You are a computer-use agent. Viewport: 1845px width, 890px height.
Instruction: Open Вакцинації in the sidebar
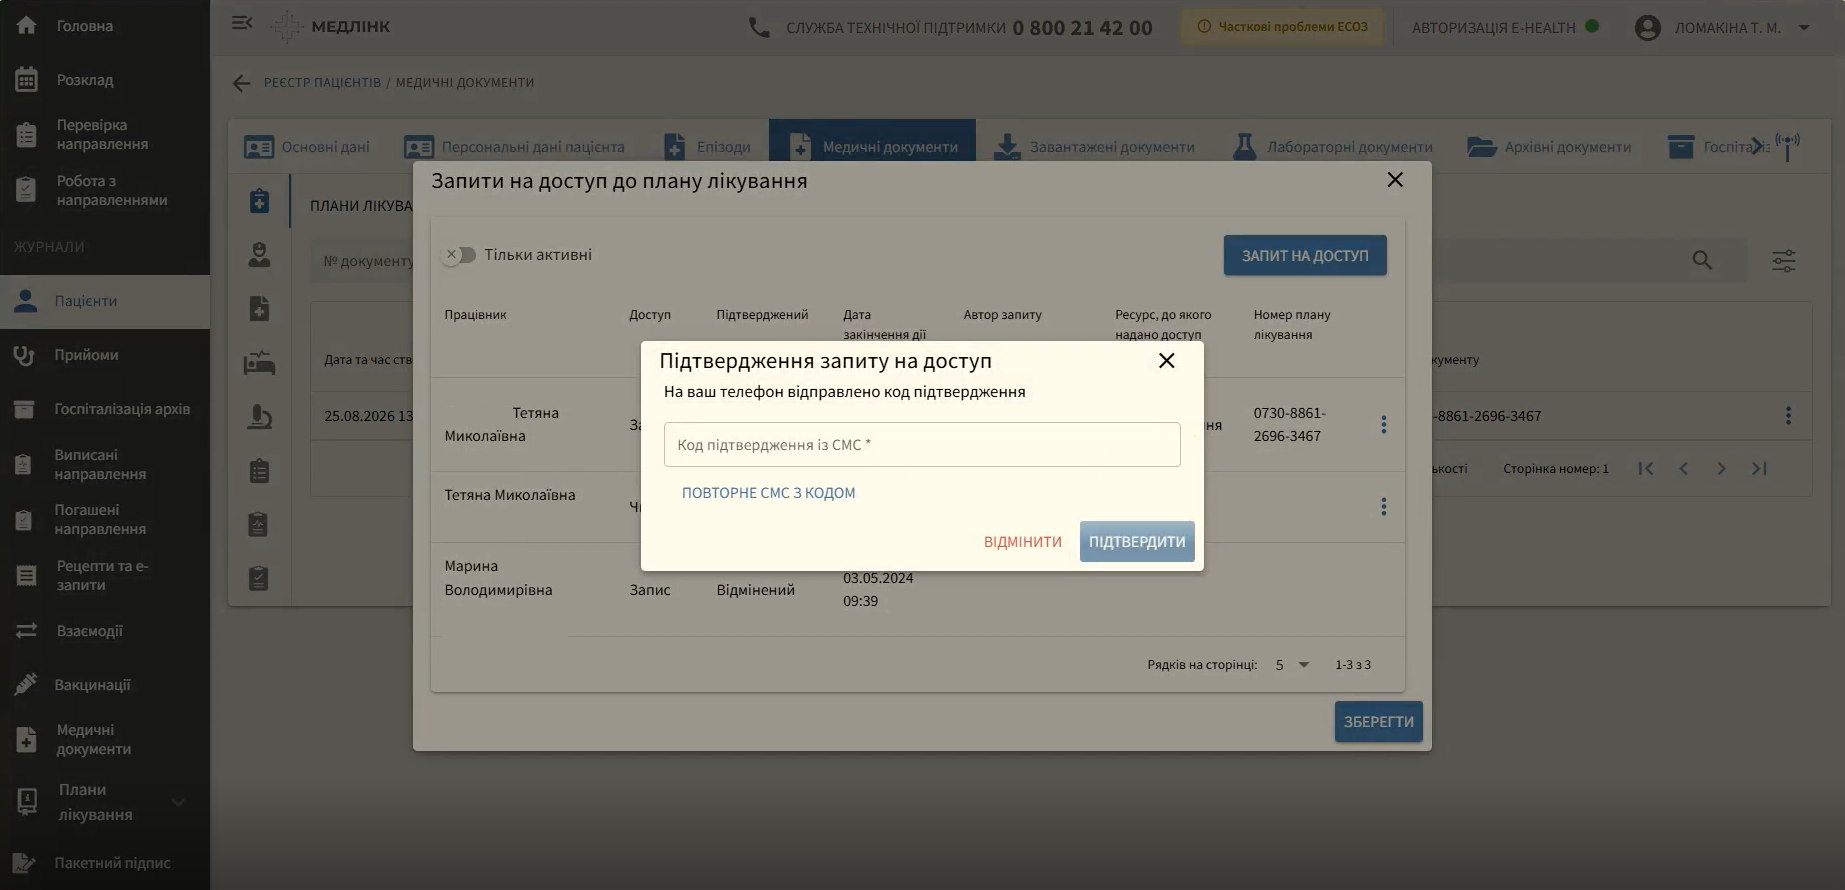pyautogui.click(x=105, y=685)
